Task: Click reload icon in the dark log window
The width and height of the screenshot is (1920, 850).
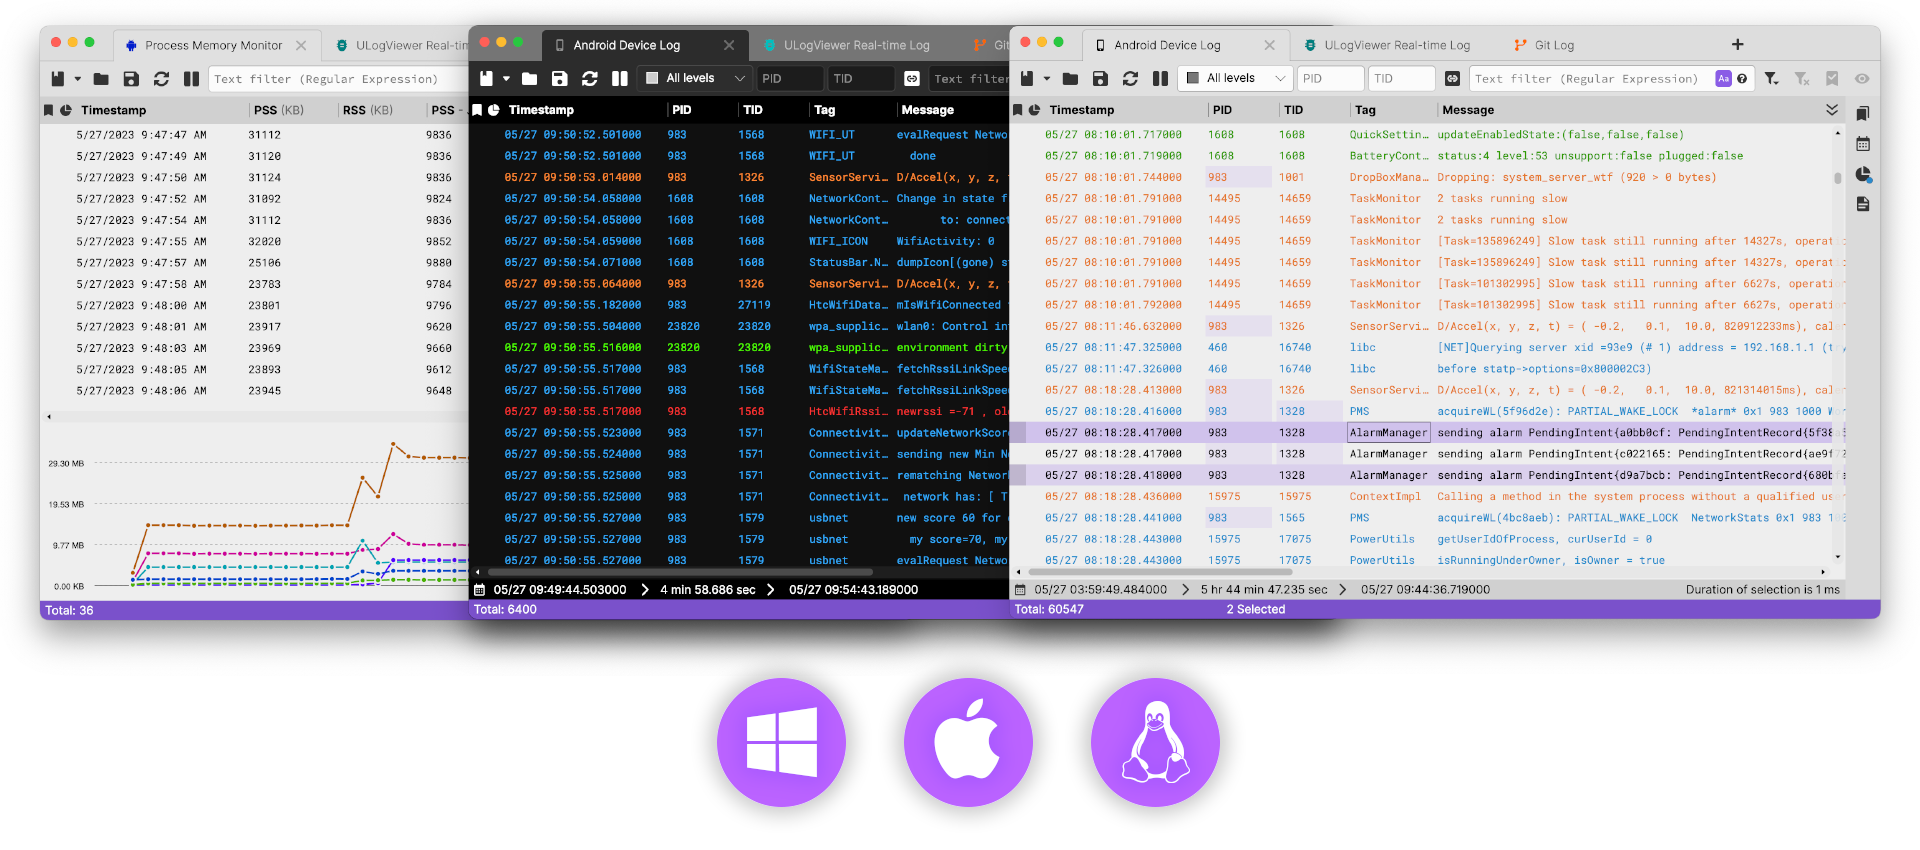Action: 590,79
